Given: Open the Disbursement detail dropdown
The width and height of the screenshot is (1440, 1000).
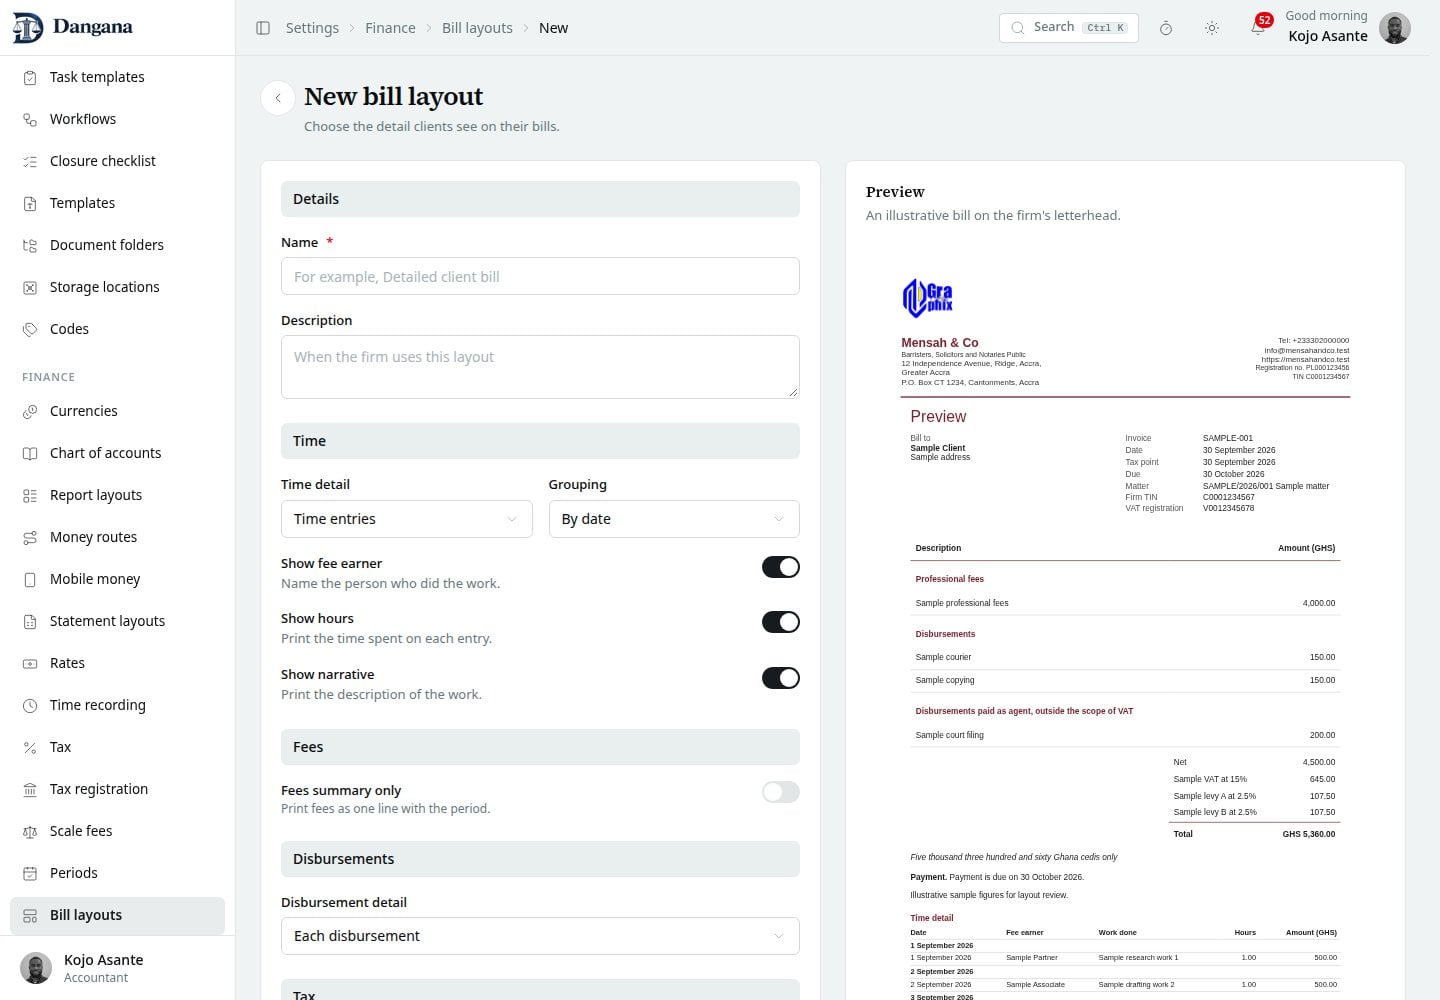Looking at the screenshot, I should click(x=540, y=936).
